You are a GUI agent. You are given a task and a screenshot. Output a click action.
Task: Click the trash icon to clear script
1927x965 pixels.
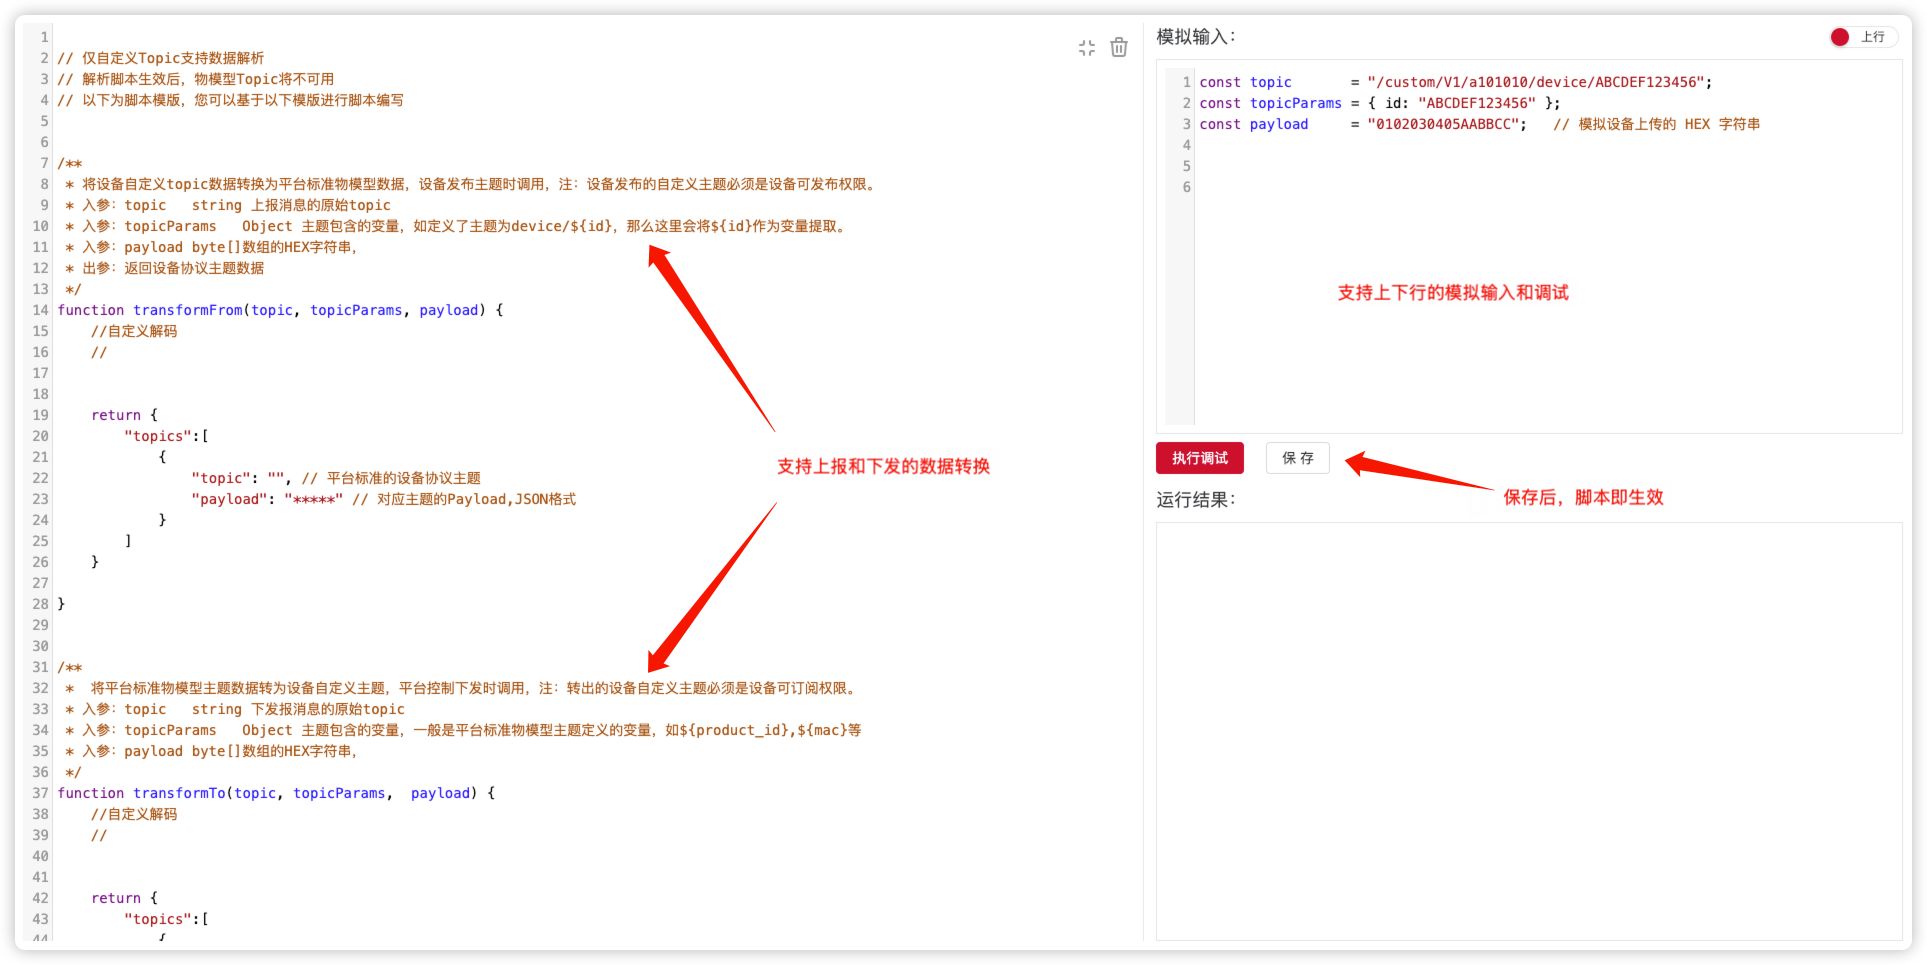(1119, 48)
